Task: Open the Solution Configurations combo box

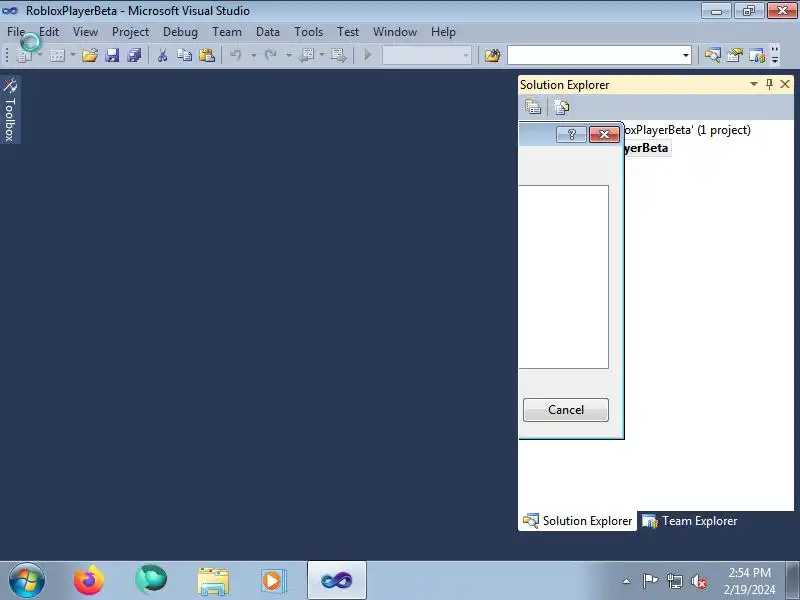Action: (427, 55)
